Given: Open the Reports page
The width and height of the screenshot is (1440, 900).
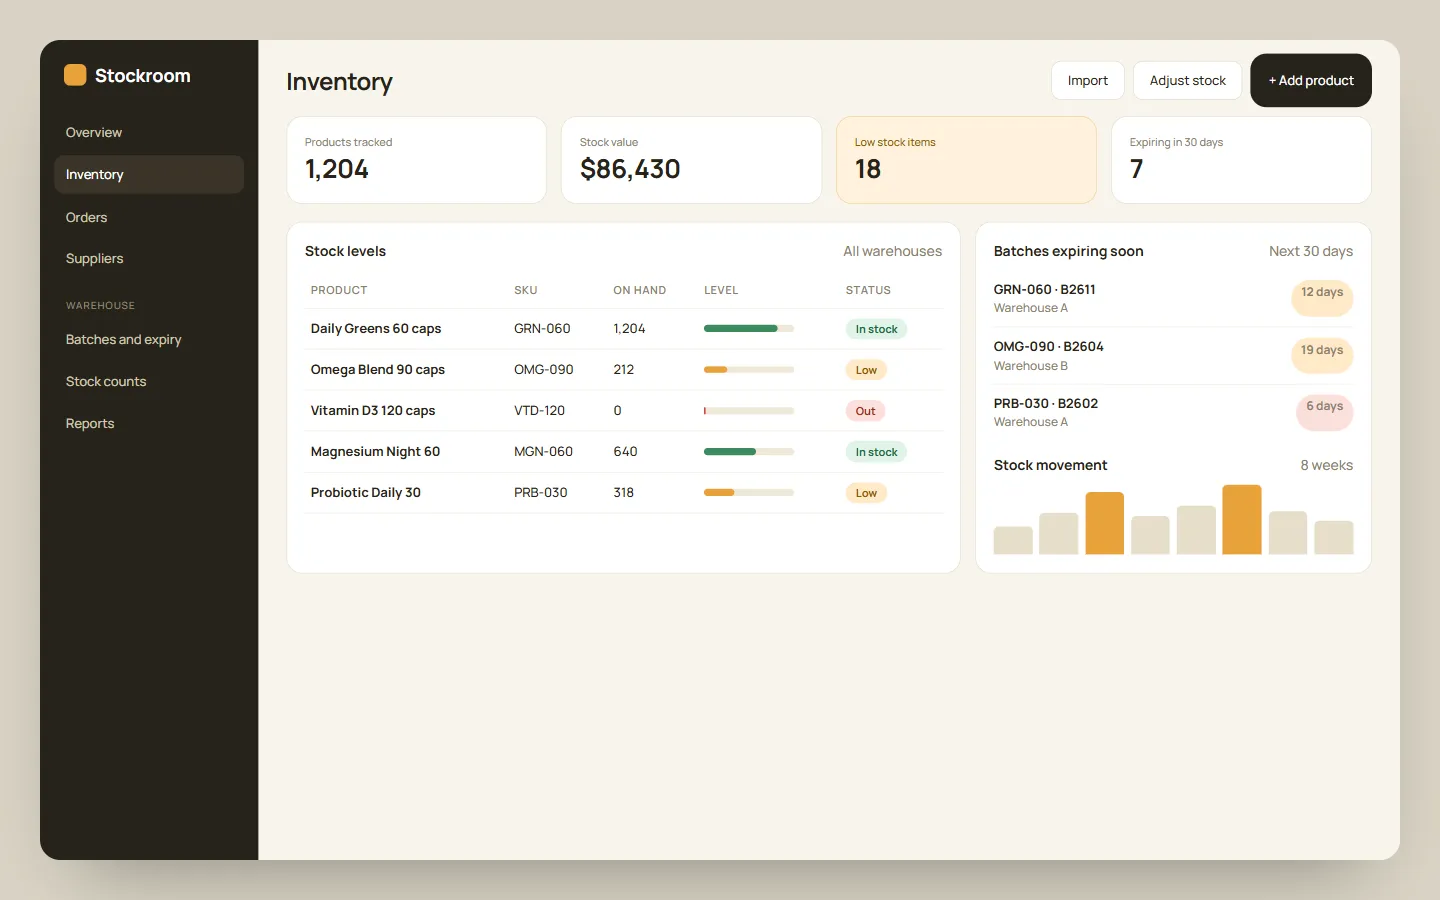Looking at the screenshot, I should coord(149,423).
